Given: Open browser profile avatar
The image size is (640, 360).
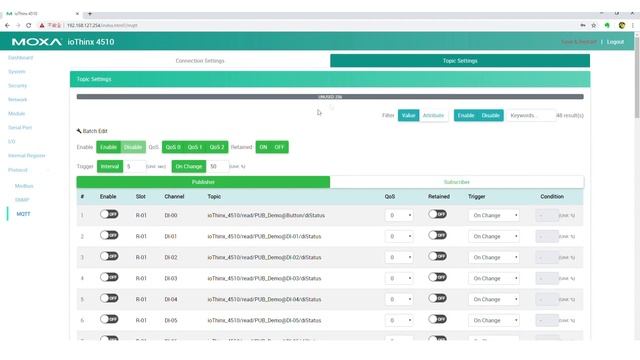Looking at the screenshot, I should (622, 25).
